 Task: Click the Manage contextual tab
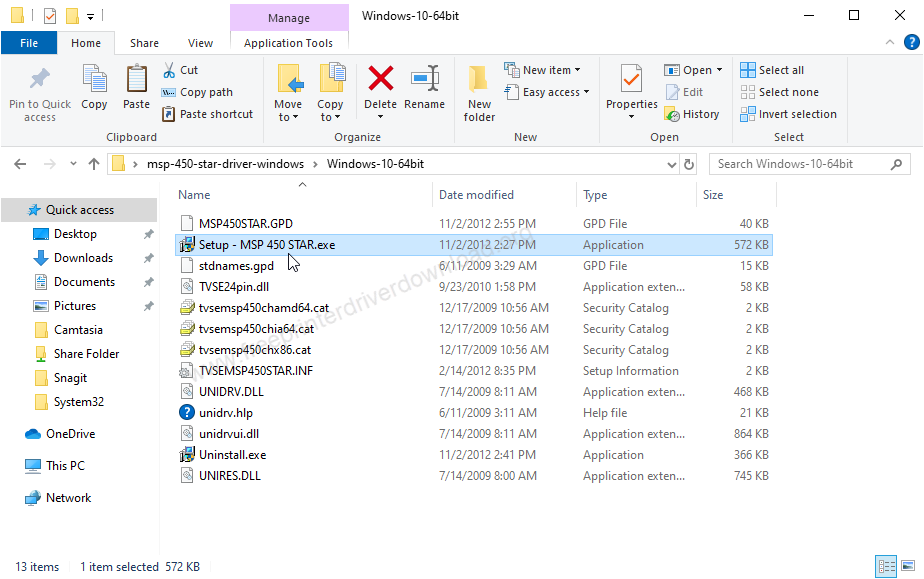289,18
